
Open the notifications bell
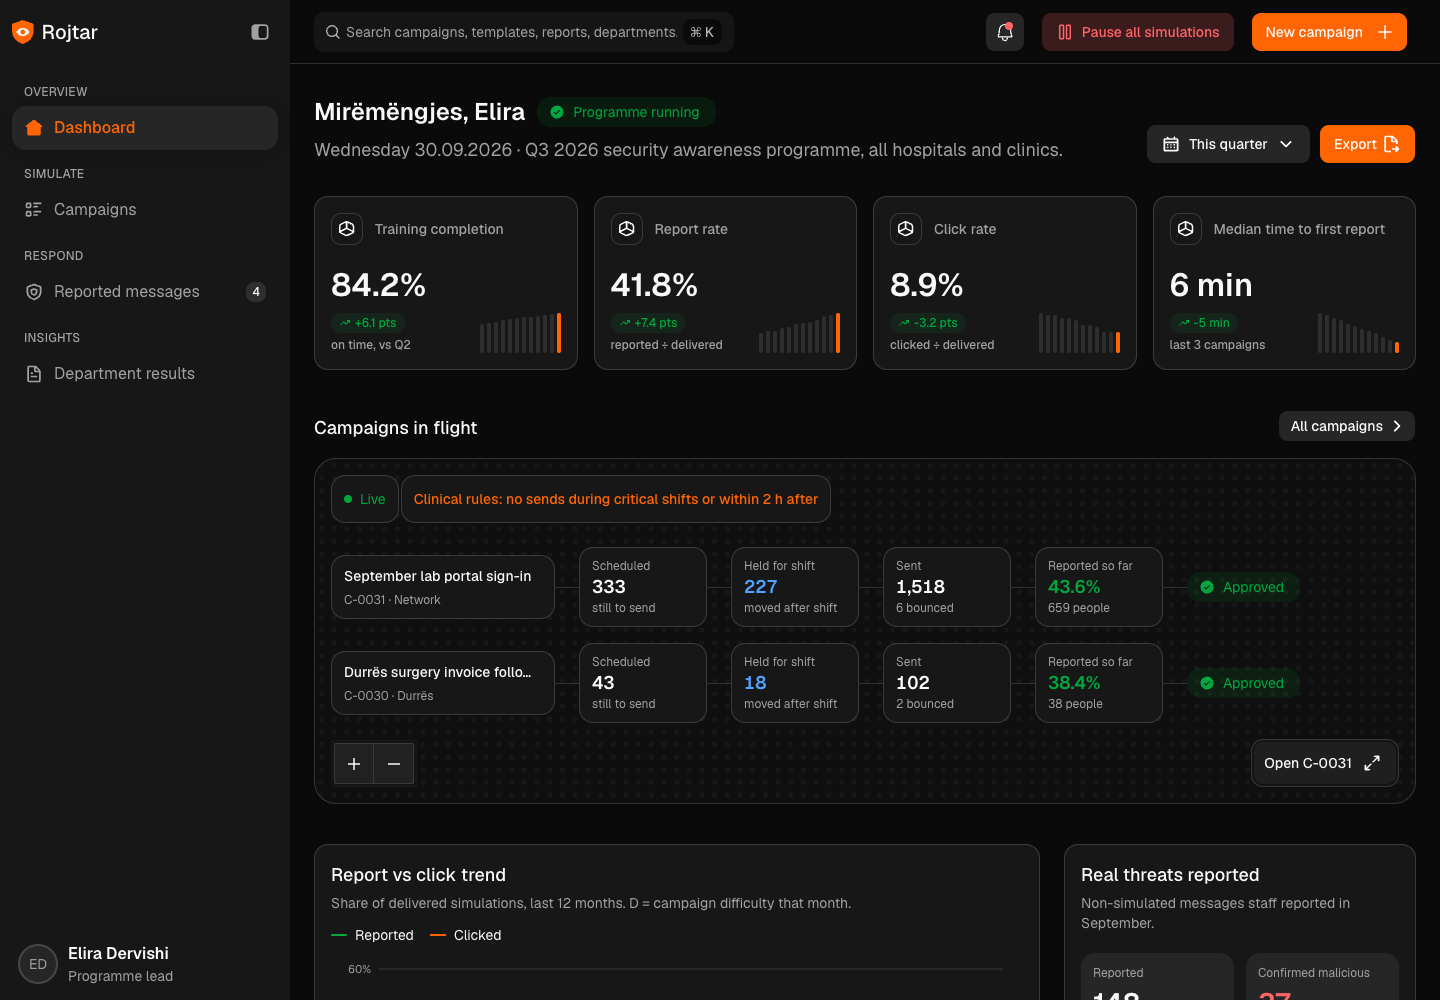tap(1005, 32)
